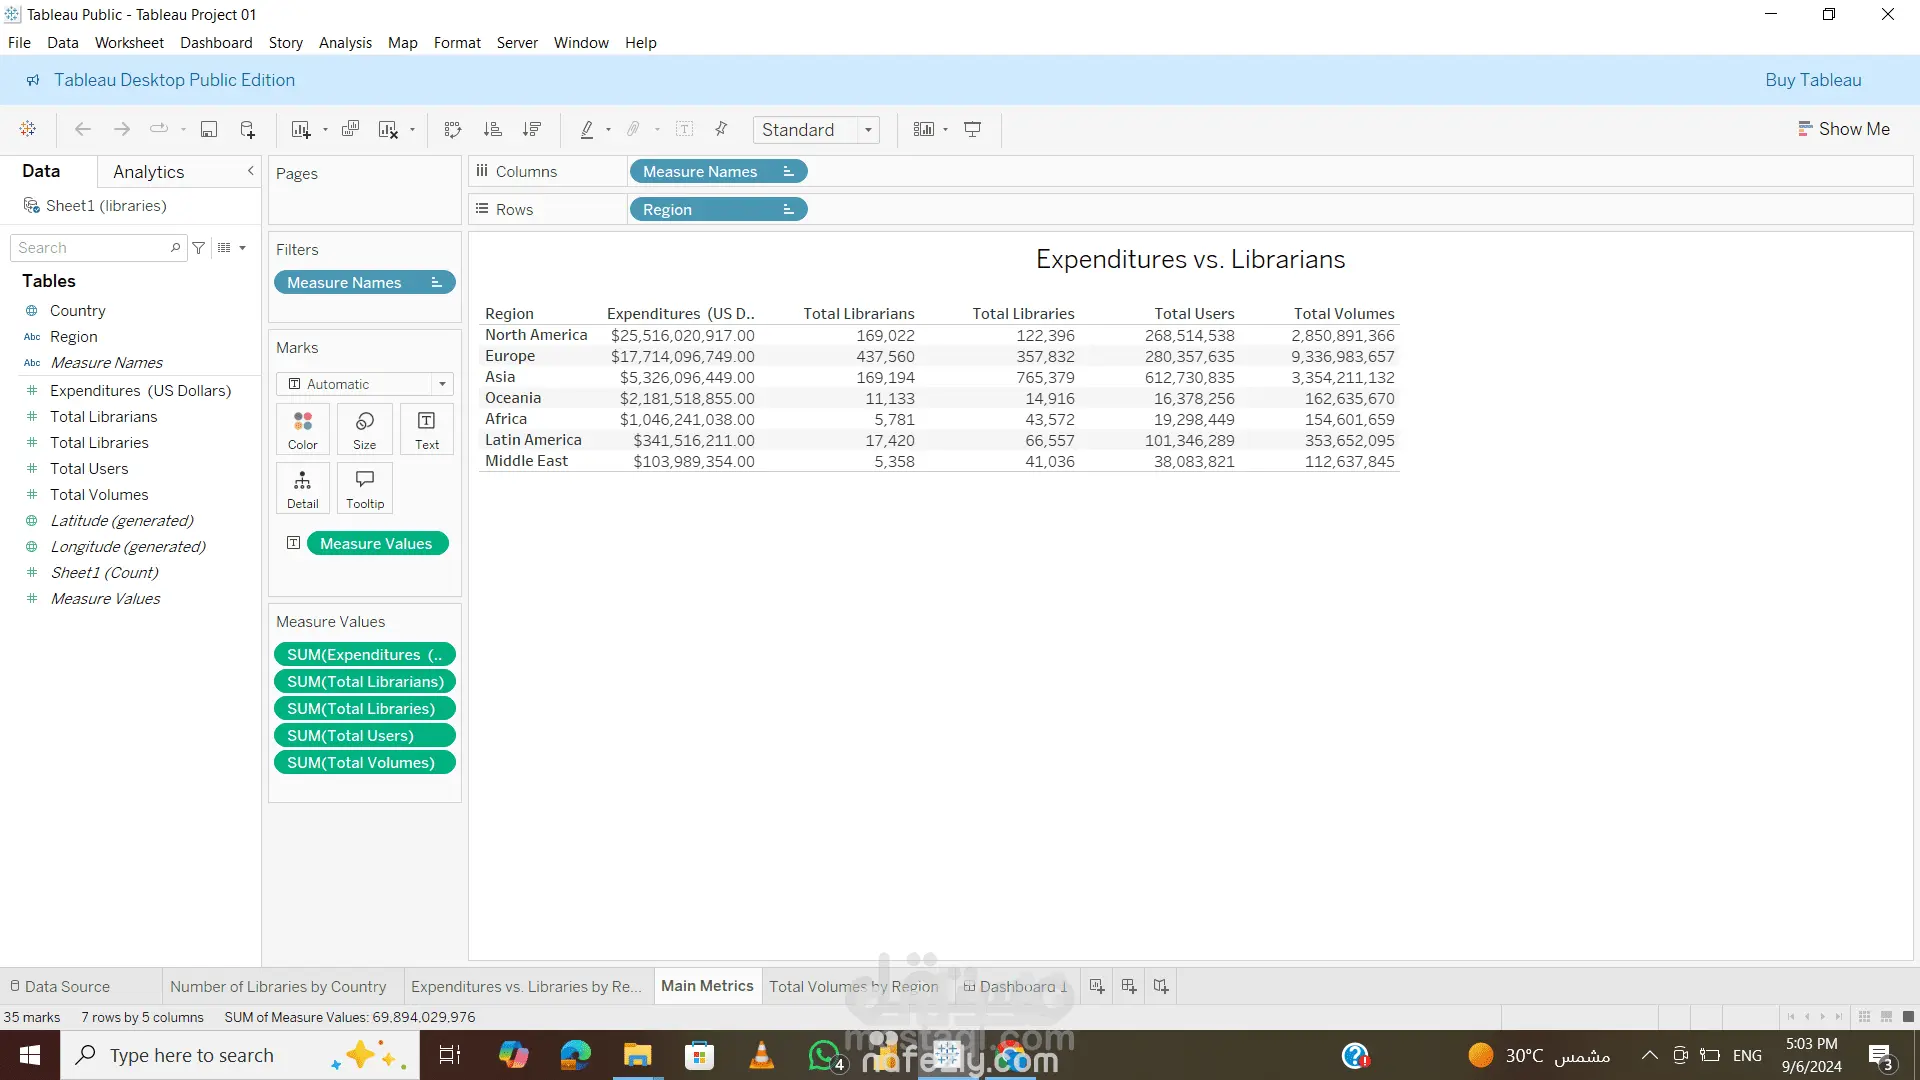Collapse the Data pane with the chevron

point(251,171)
